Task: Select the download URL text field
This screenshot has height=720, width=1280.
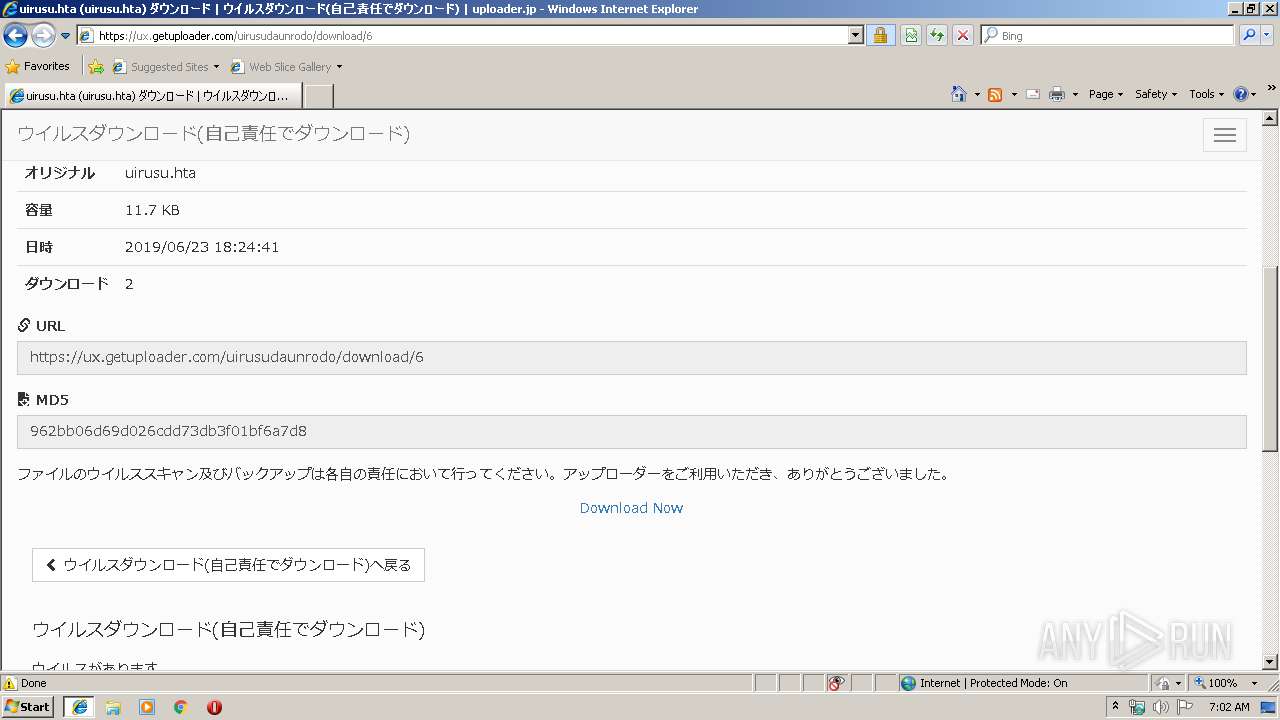Action: (631, 357)
